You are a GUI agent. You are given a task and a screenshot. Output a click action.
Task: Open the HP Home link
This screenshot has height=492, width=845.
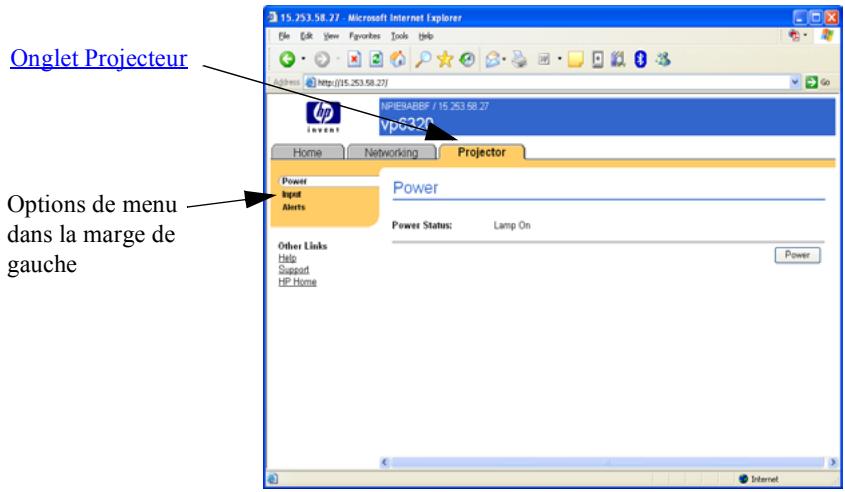[297, 282]
